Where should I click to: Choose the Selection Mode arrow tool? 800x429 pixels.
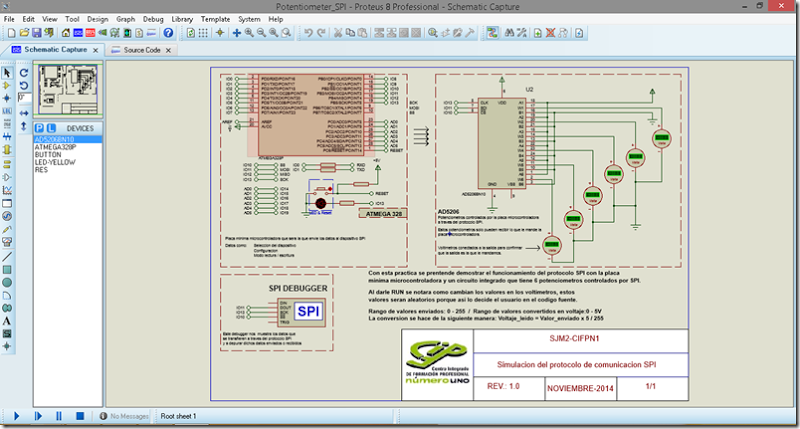click(x=7, y=73)
